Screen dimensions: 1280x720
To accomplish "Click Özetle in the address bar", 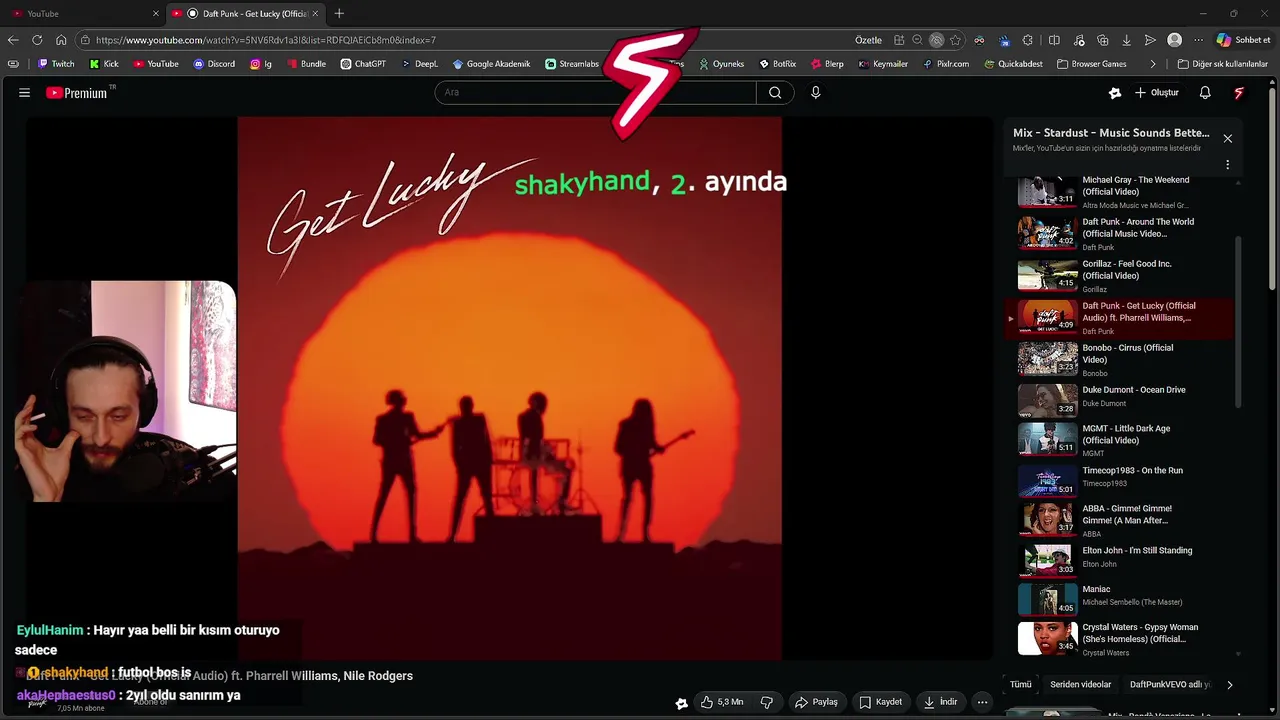I will click(868, 40).
